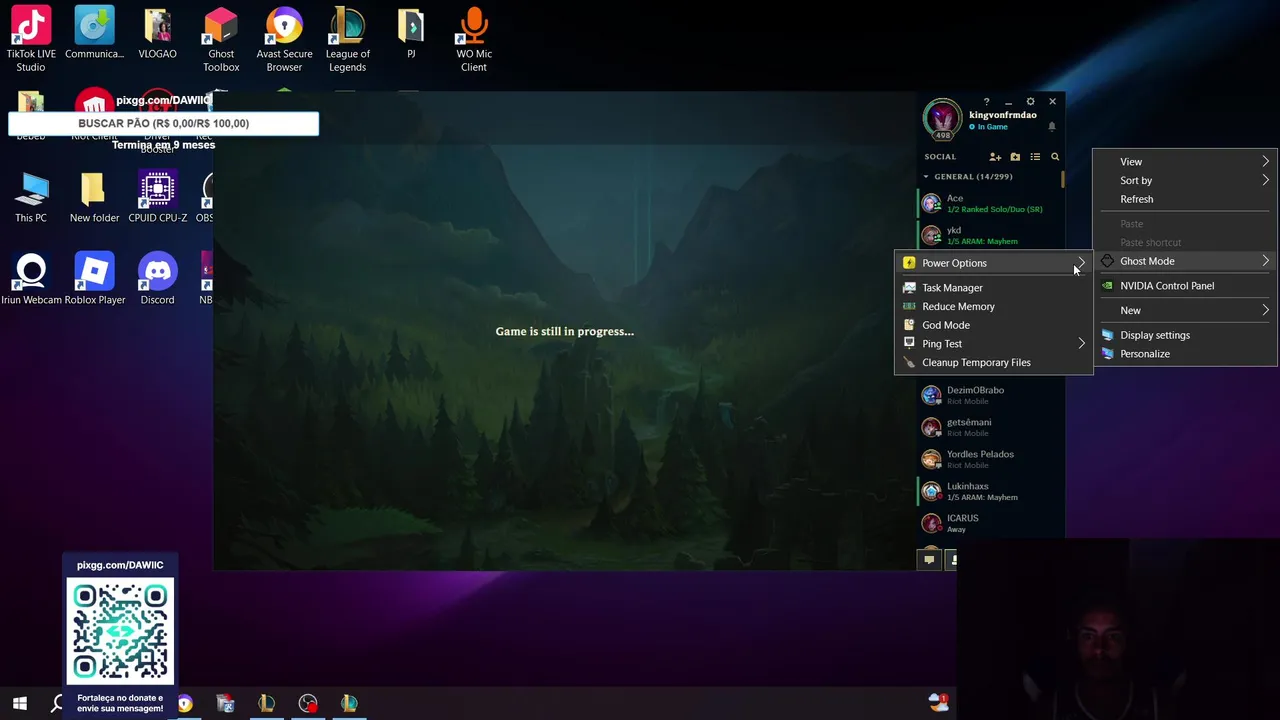
Task: Open WO Mic Client desktop icon
Action: [474, 40]
